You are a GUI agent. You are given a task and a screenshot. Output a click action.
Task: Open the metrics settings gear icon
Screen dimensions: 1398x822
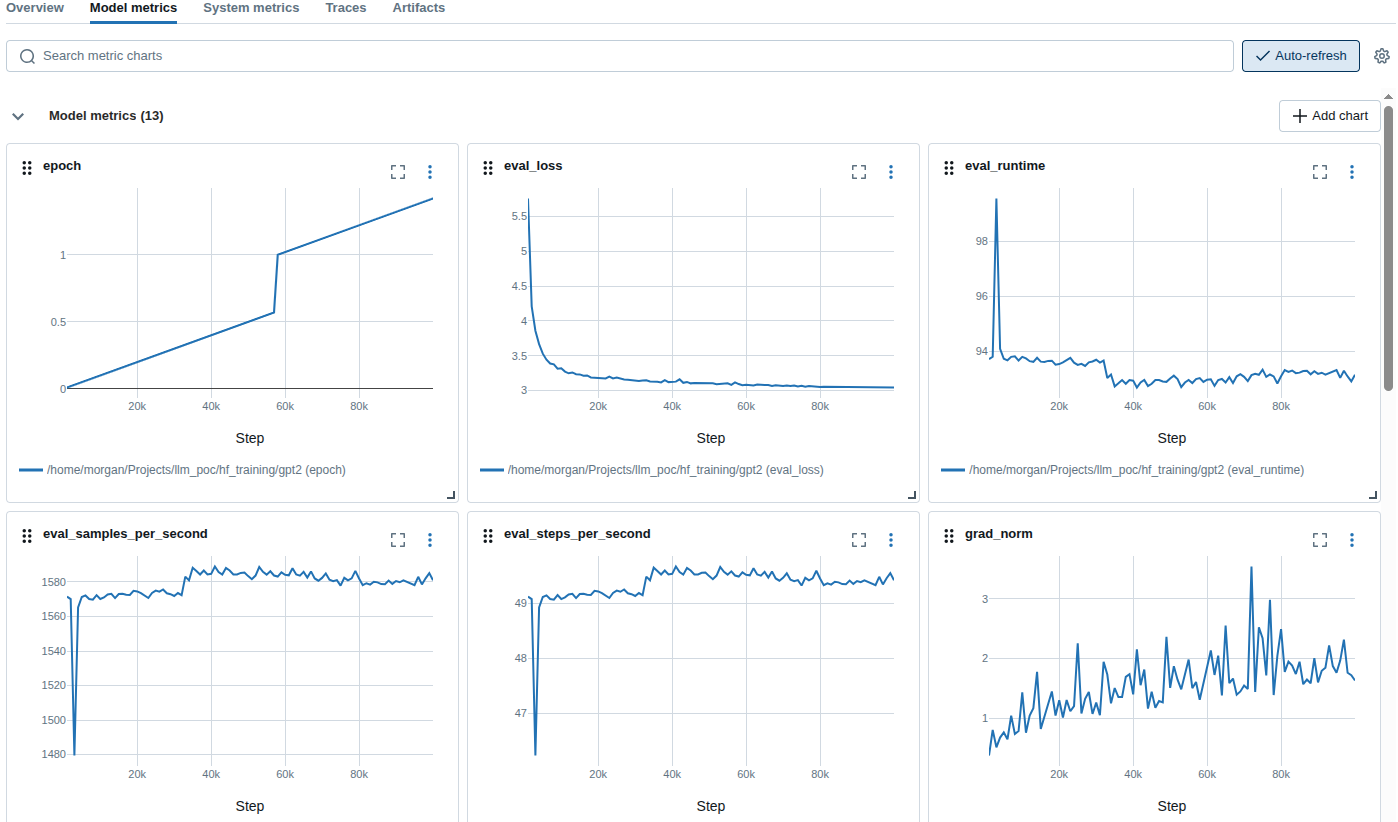click(1382, 56)
